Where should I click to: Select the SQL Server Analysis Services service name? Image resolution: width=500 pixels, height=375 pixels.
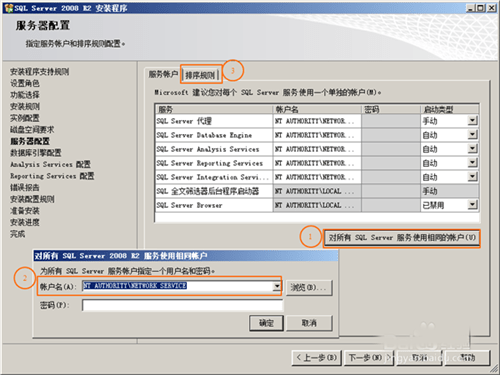[208, 149]
